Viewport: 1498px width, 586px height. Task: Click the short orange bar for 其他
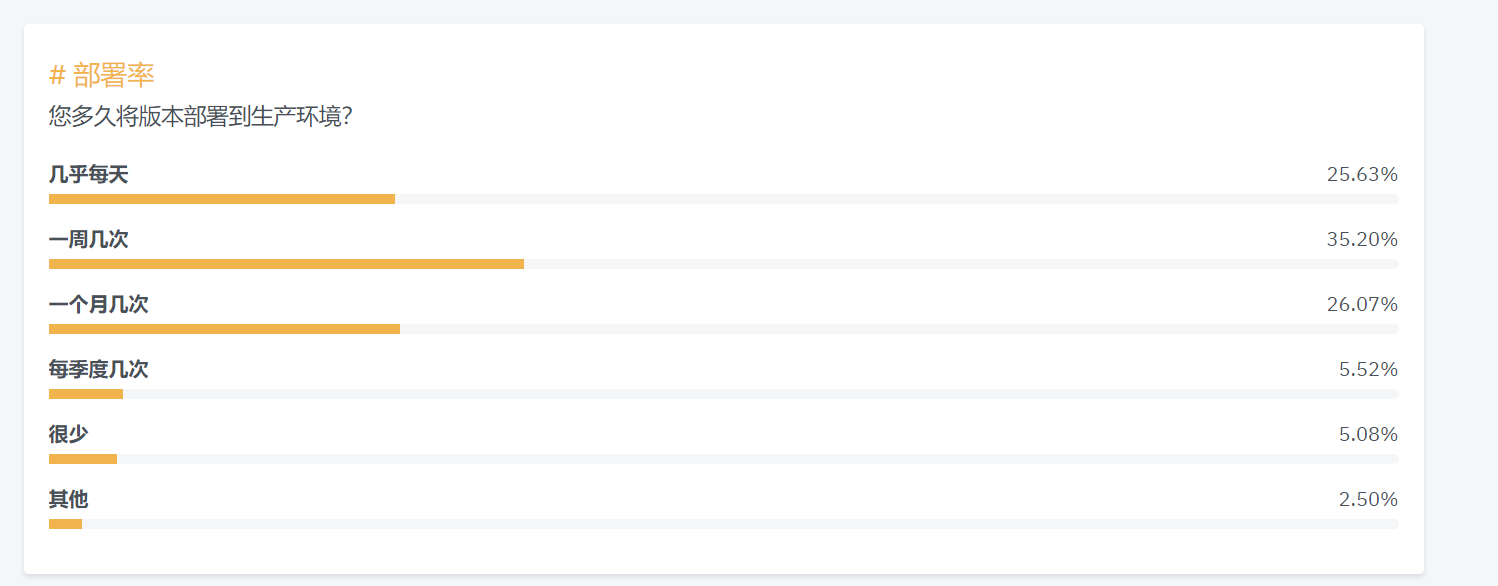coord(66,524)
